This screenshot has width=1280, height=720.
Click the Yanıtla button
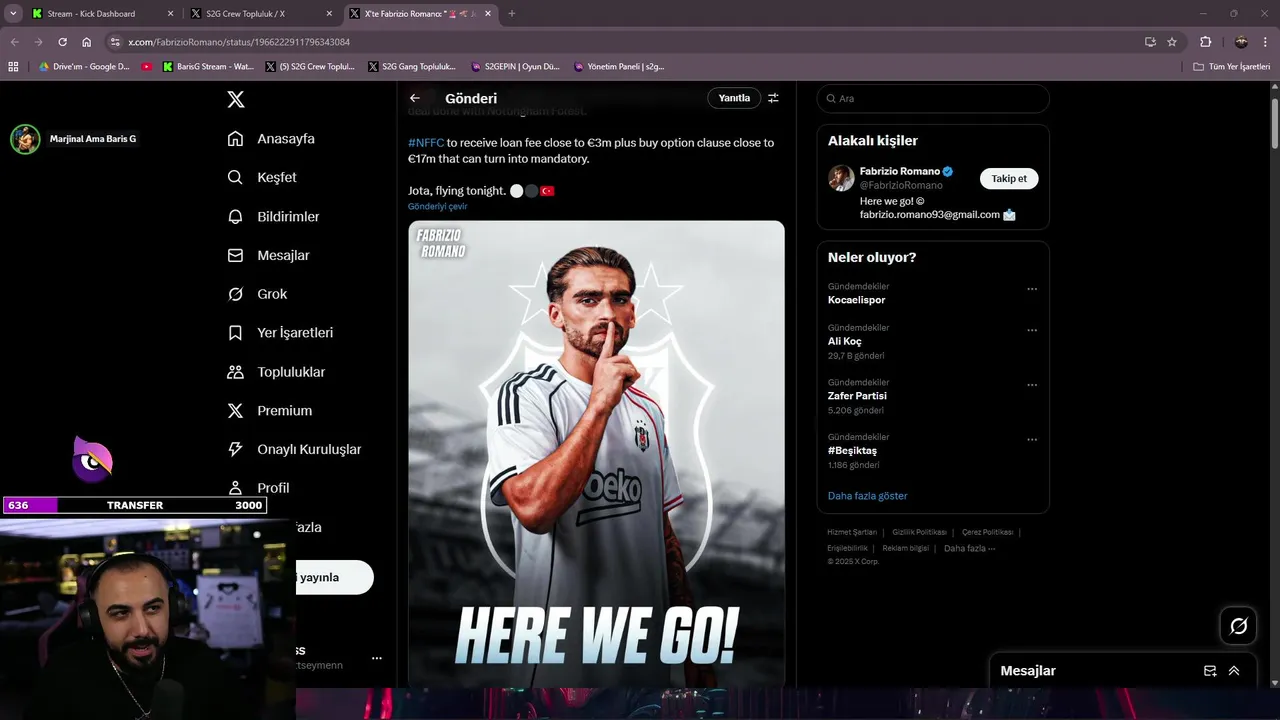[734, 98]
